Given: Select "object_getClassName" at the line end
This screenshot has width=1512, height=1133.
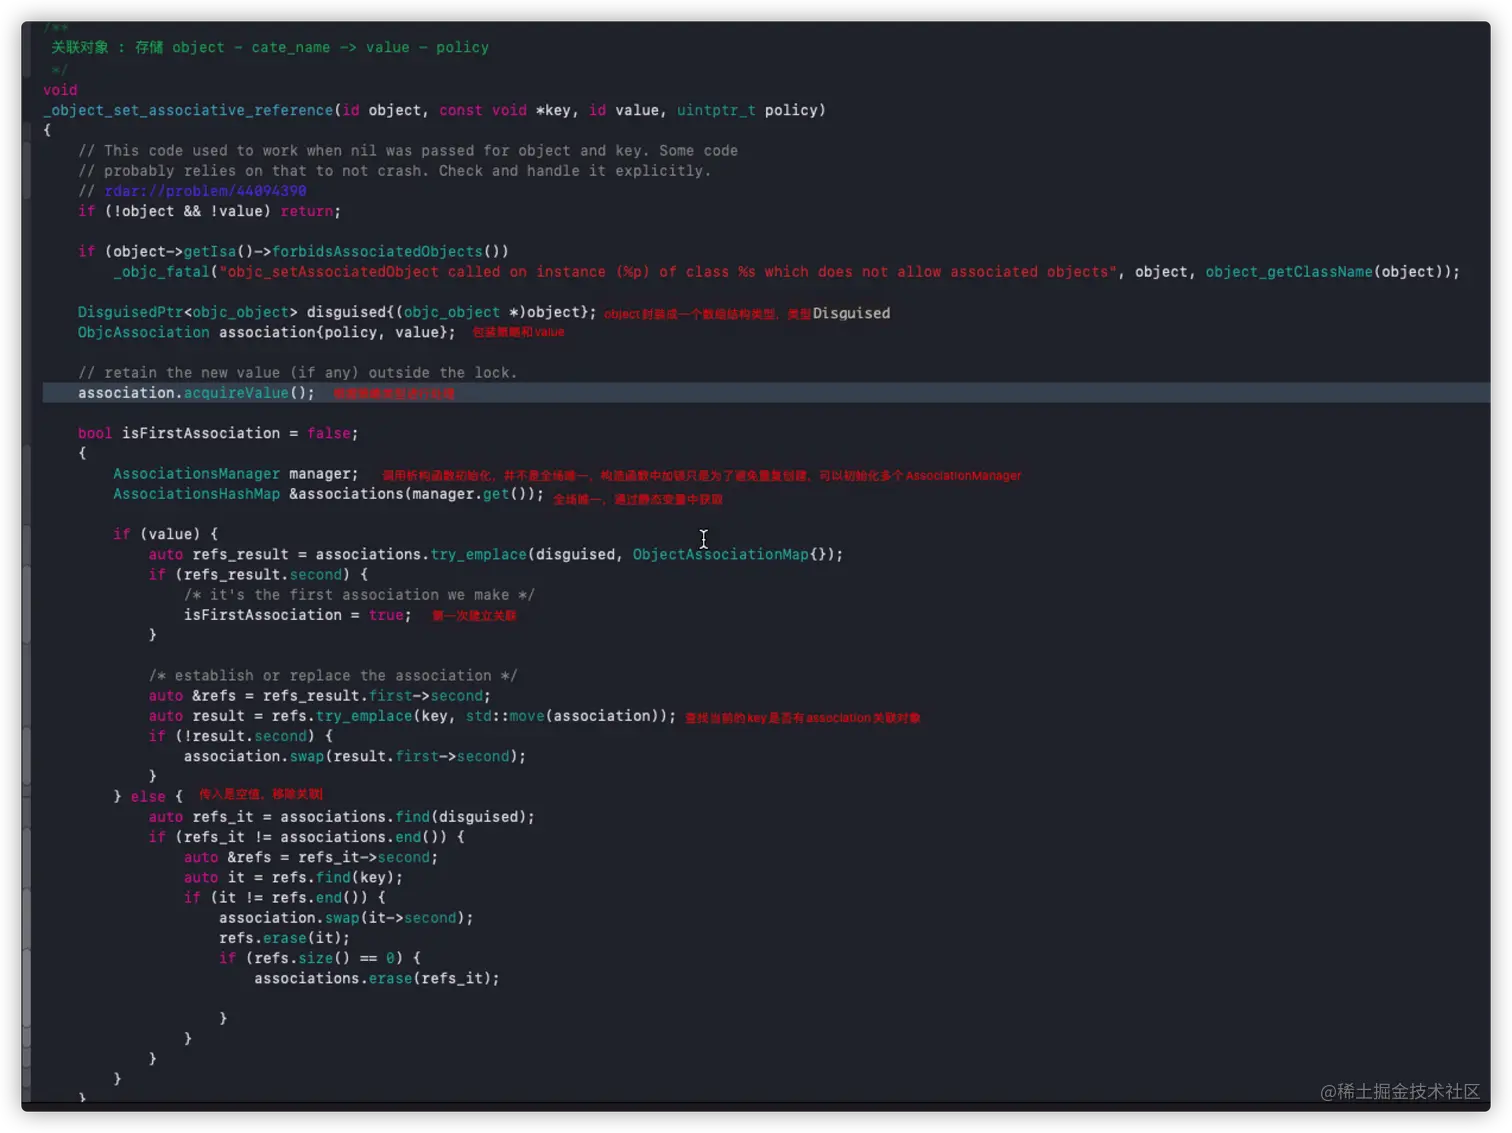Looking at the screenshot, I should click(x=1289, y=272).
